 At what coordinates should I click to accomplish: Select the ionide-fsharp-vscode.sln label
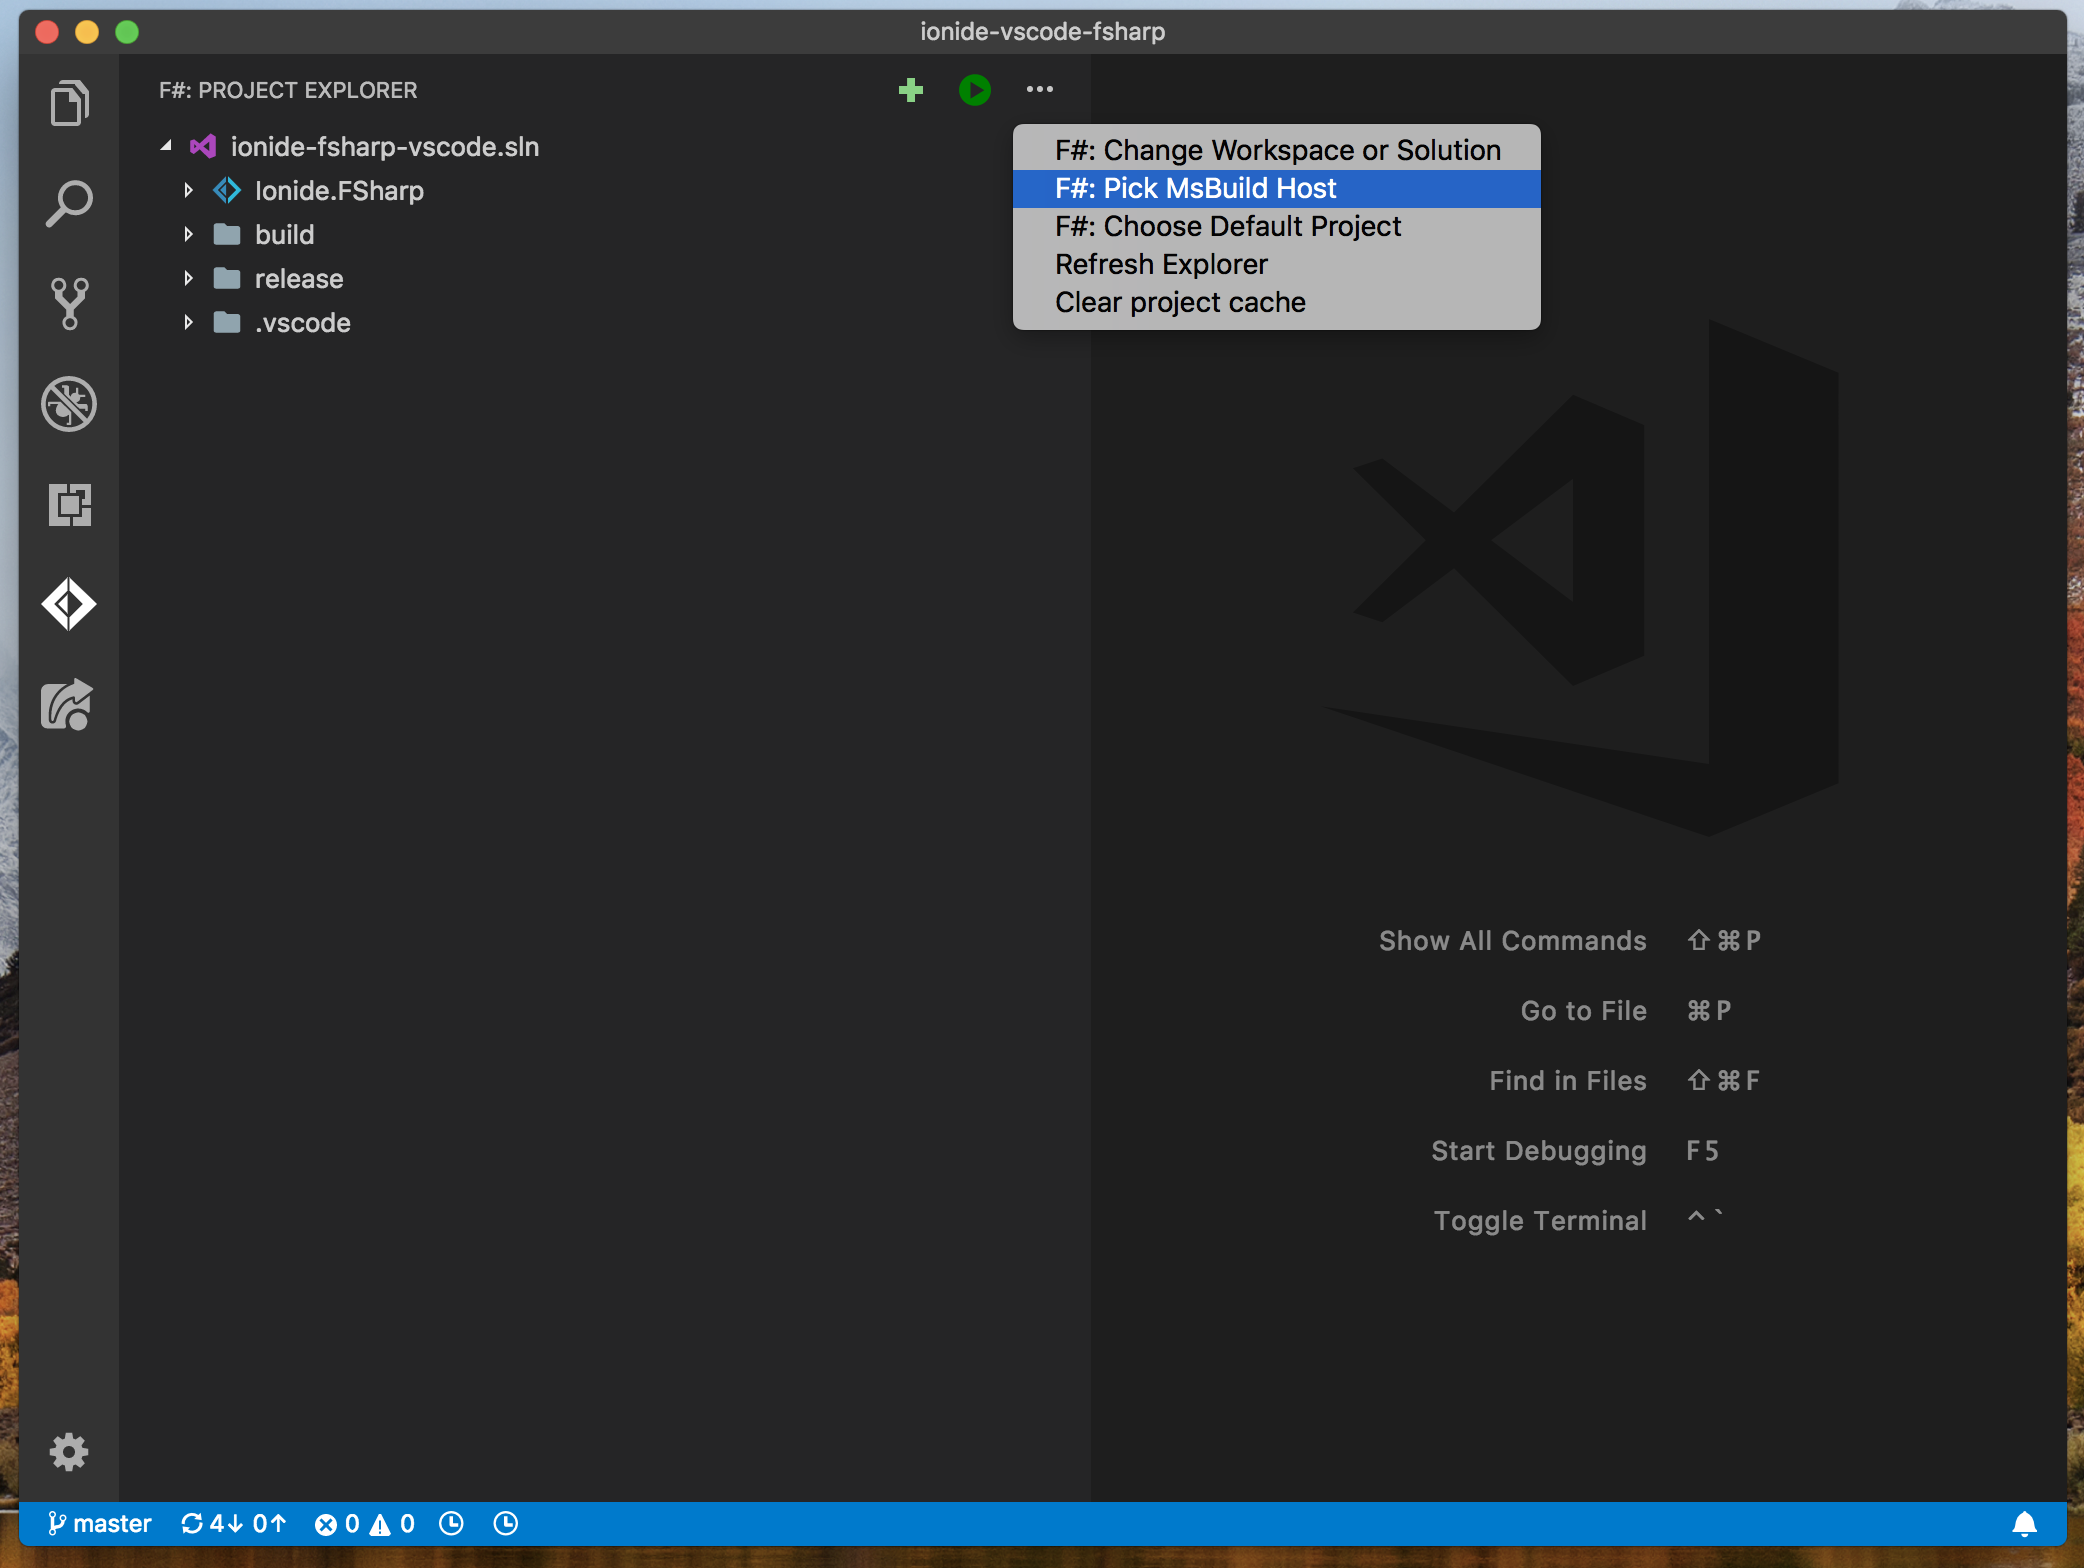coord(385,147)
